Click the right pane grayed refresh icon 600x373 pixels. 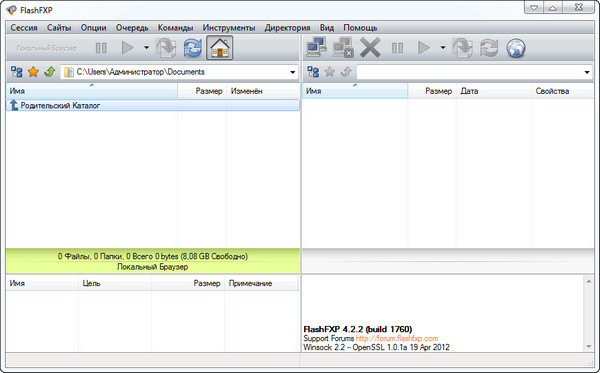(489, 48)
